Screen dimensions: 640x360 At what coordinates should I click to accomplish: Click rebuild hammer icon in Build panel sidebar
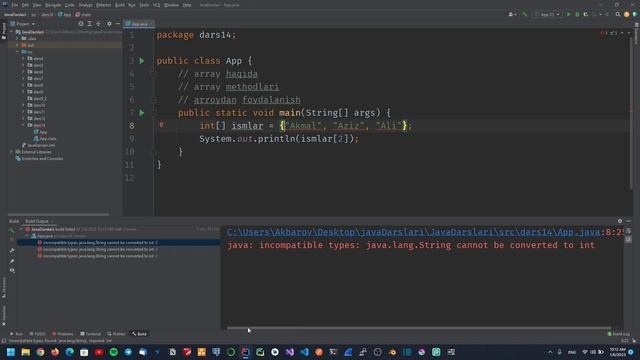click(12, 231)
